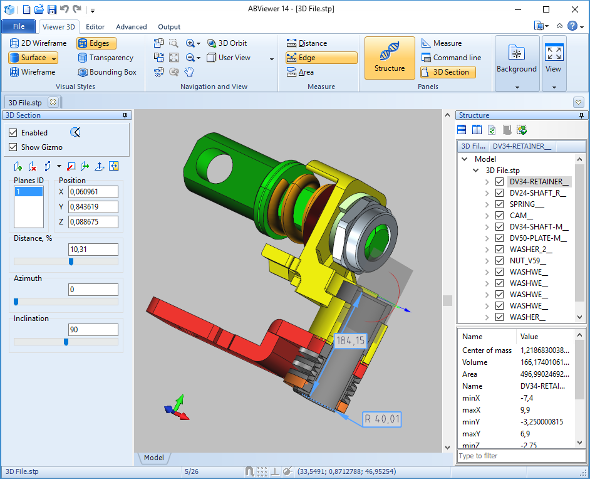Select the Pan hand tool

189,72
